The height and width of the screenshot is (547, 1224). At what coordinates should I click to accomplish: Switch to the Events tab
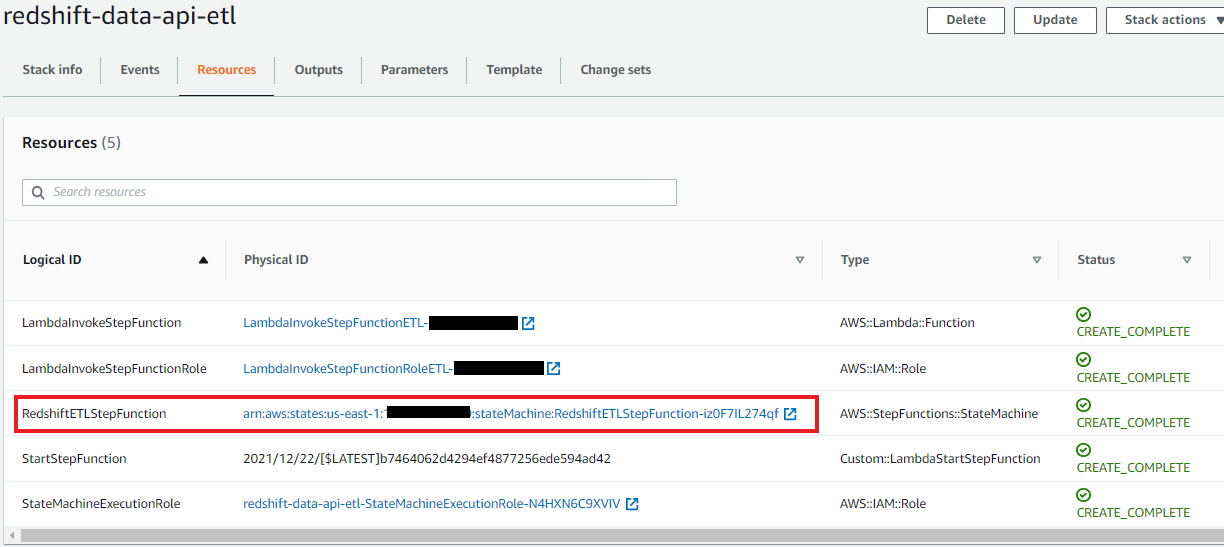click(x=140, y=70)
